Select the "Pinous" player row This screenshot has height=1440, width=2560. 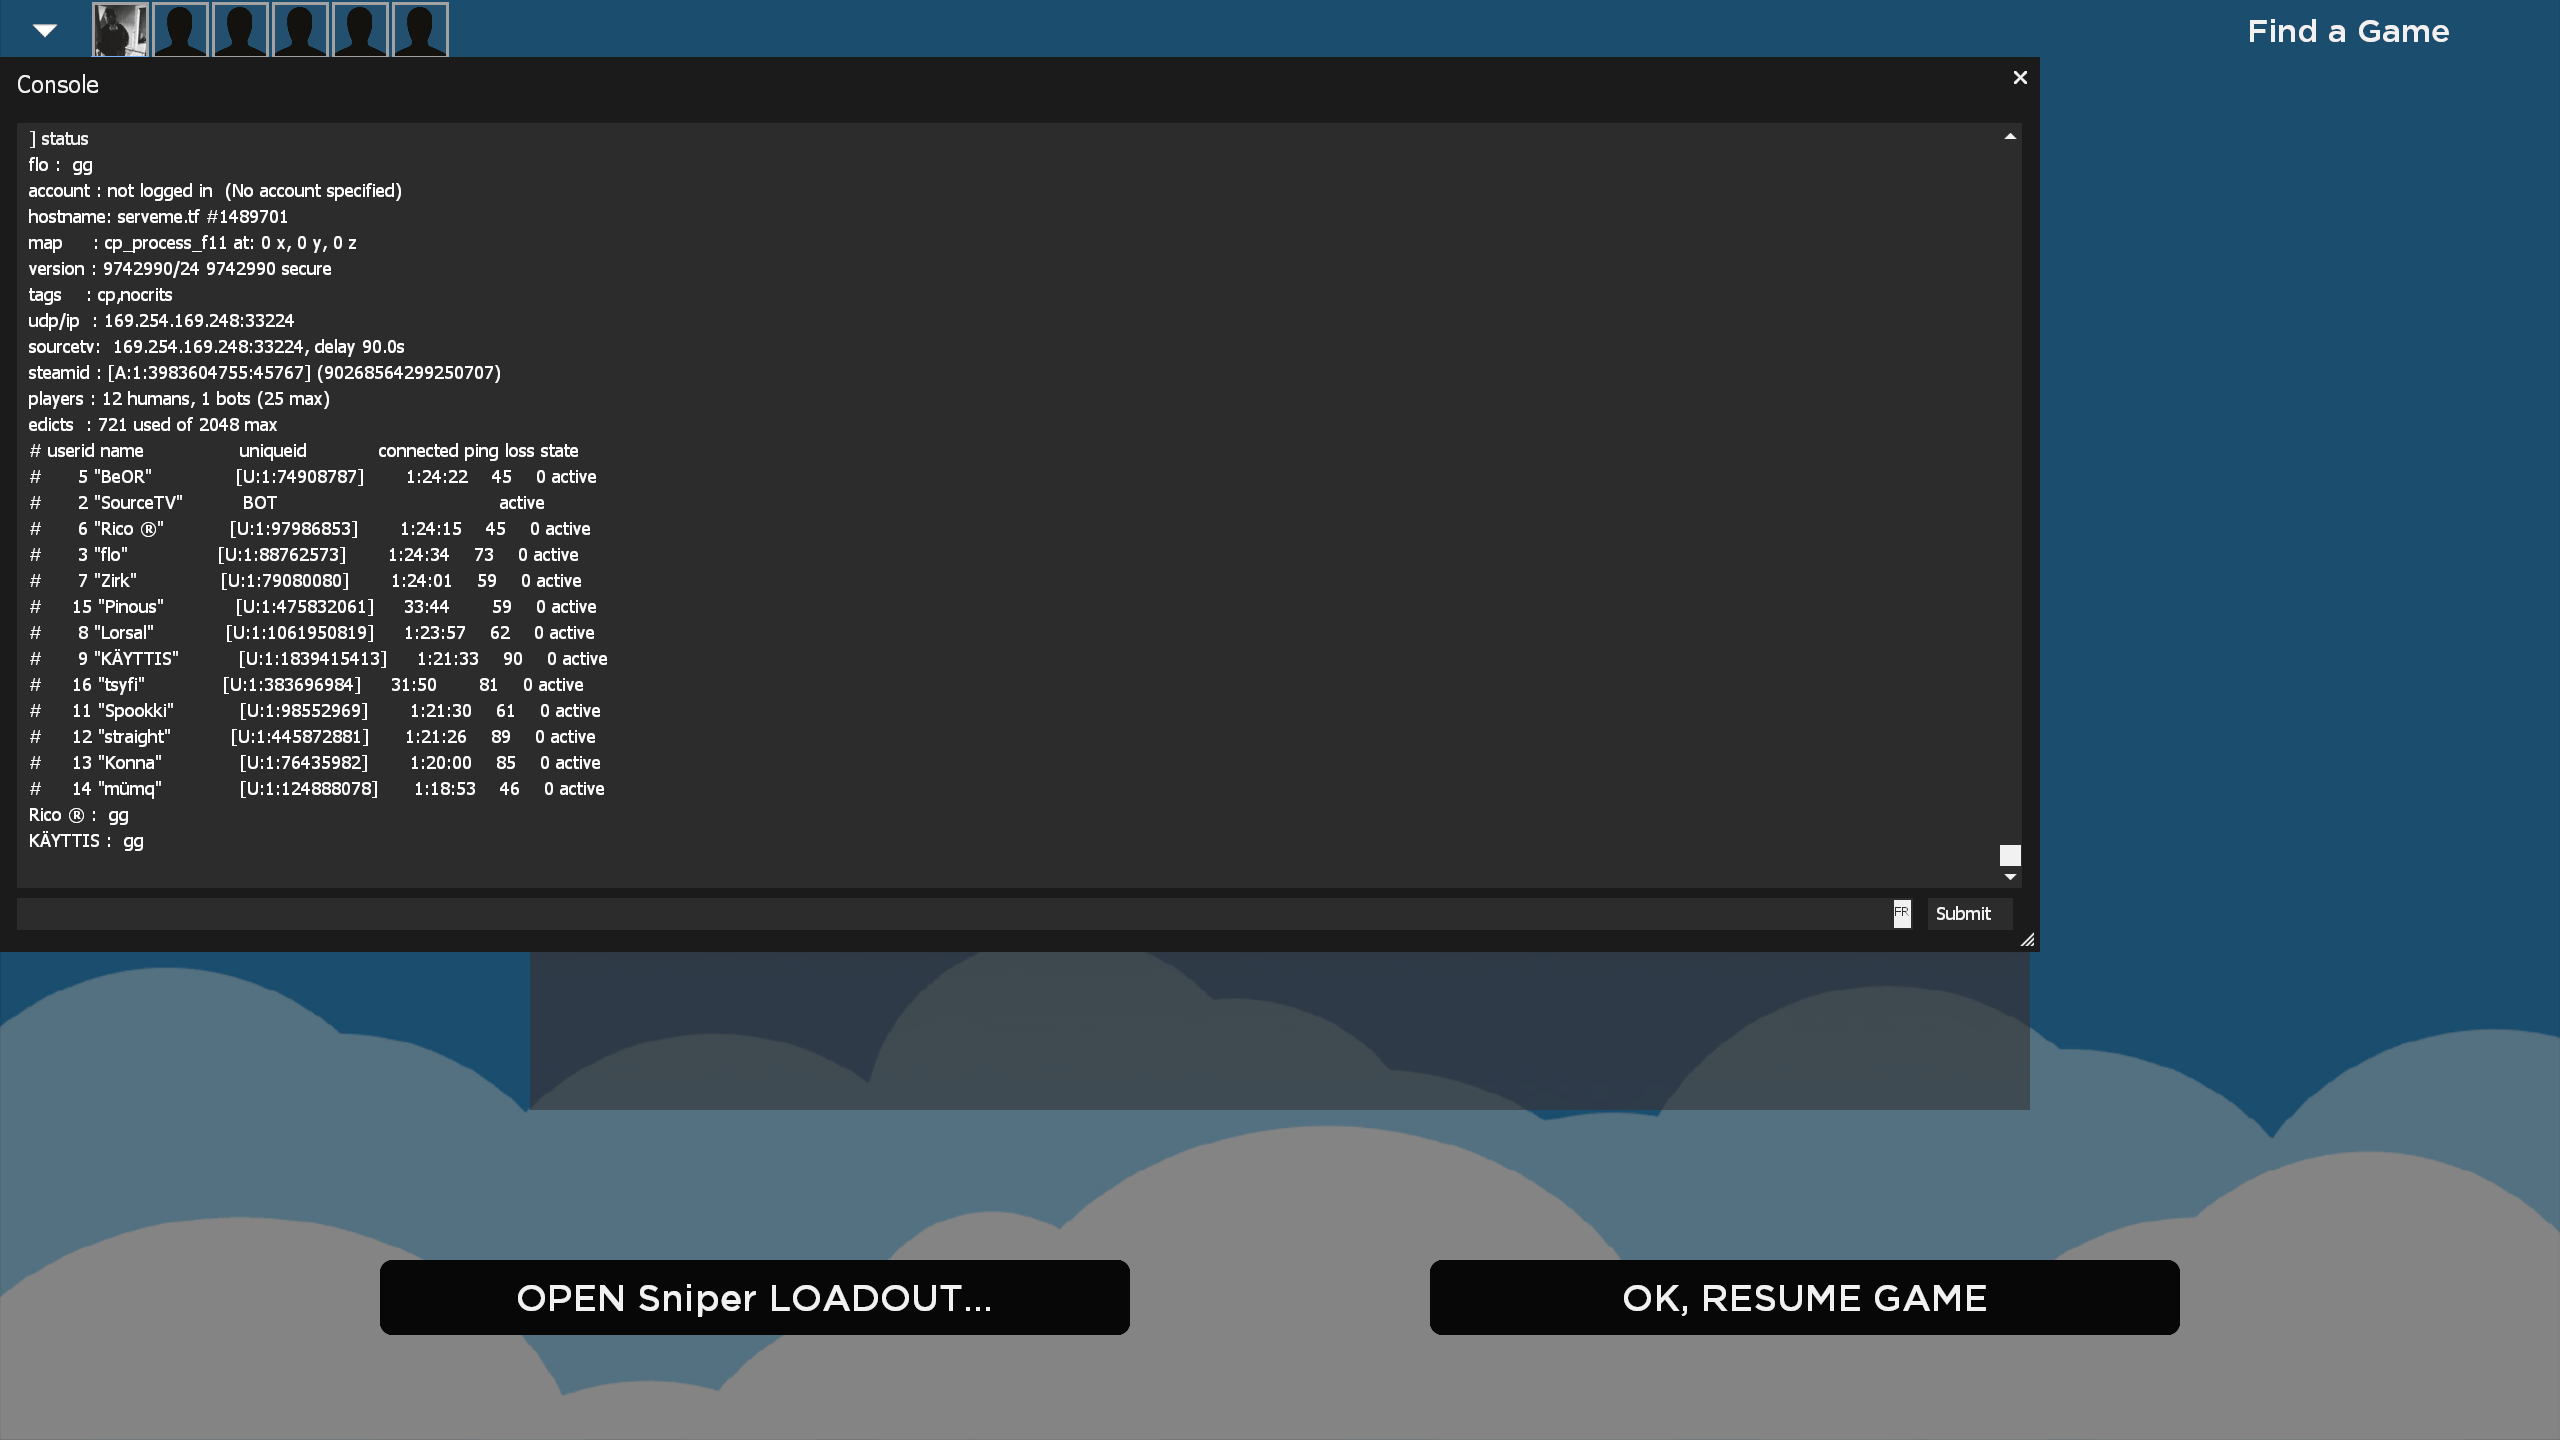(313, 607)
